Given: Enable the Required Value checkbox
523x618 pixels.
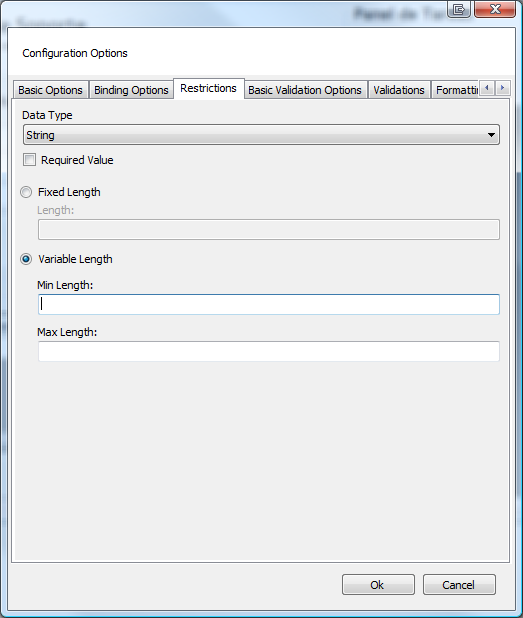Looking at the screenshot, I should 29,160.
